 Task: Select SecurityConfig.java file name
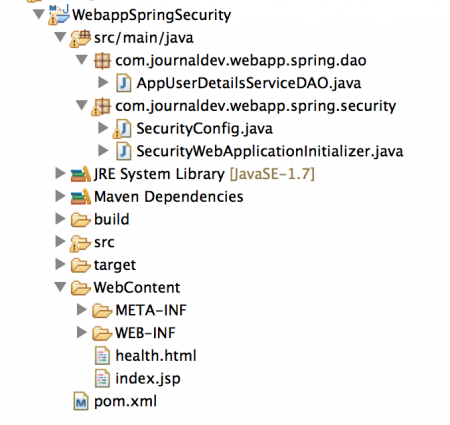click(205, 129)
